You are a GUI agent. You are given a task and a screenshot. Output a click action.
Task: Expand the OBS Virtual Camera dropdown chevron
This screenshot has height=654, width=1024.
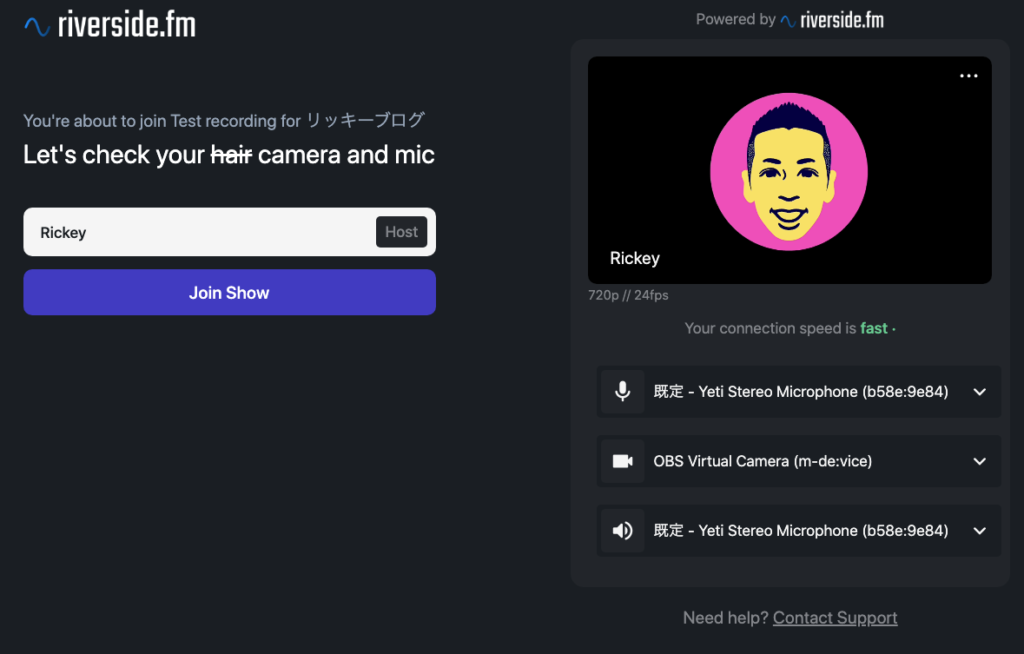coord(980,461)
